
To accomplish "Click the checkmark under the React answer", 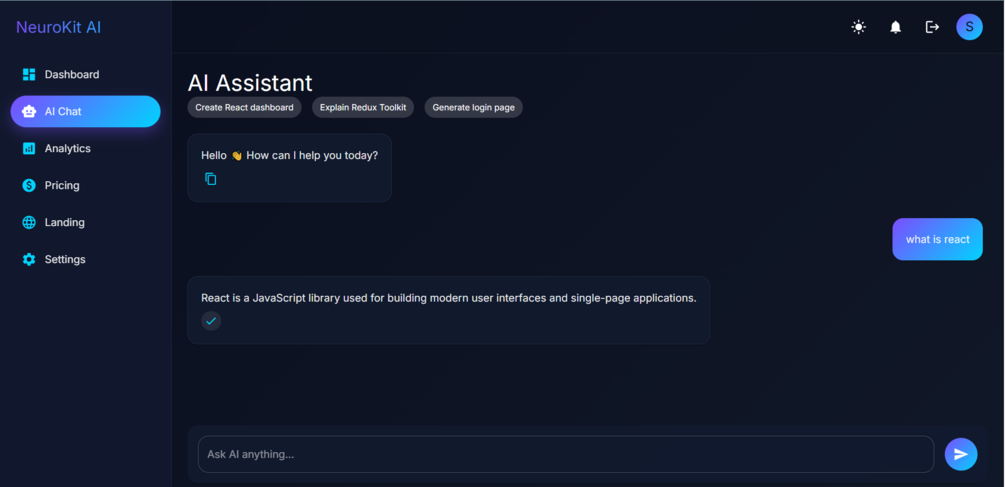I will click(x=211, y=320).
